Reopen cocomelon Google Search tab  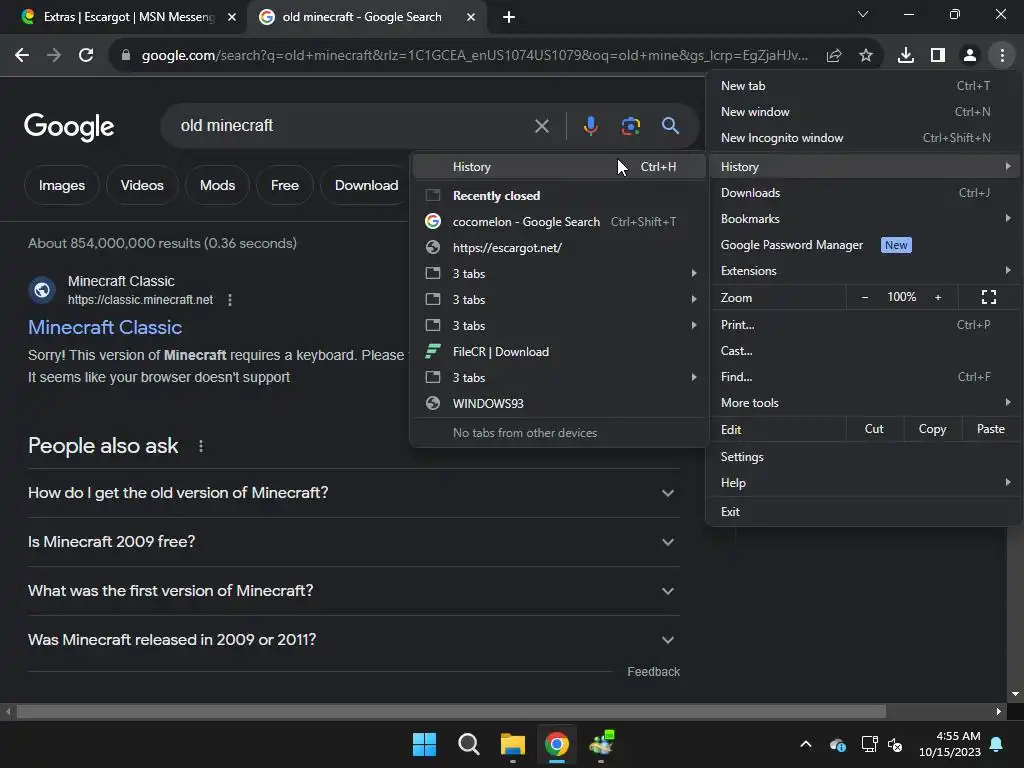click(x=560, y=221)
